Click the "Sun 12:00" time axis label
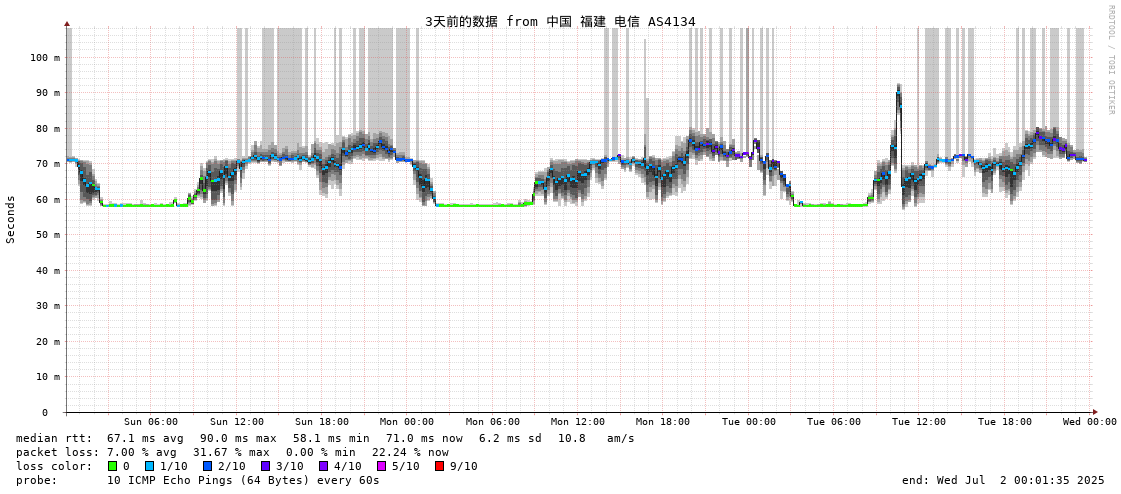Image resolution: width=1121 pixels, height=494 pixels. pyautogui.click(x=237, y=422)
